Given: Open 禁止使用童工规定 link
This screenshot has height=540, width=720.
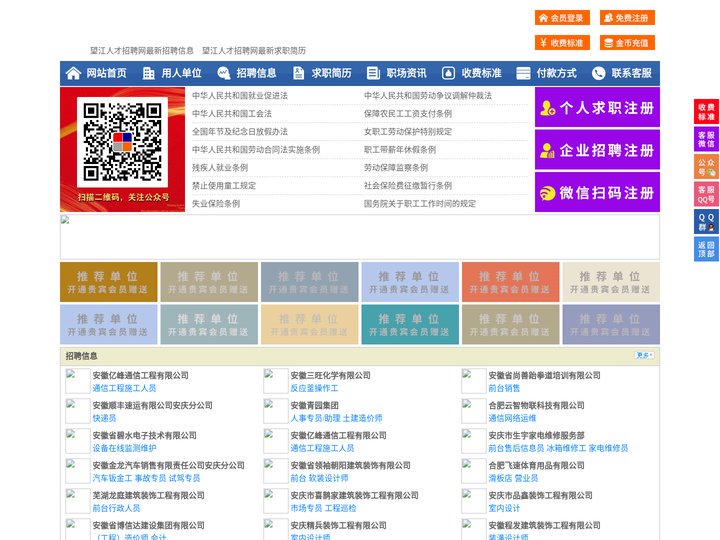Looking at the screenshot, I should pyautogui.click(x=224, y=186).
